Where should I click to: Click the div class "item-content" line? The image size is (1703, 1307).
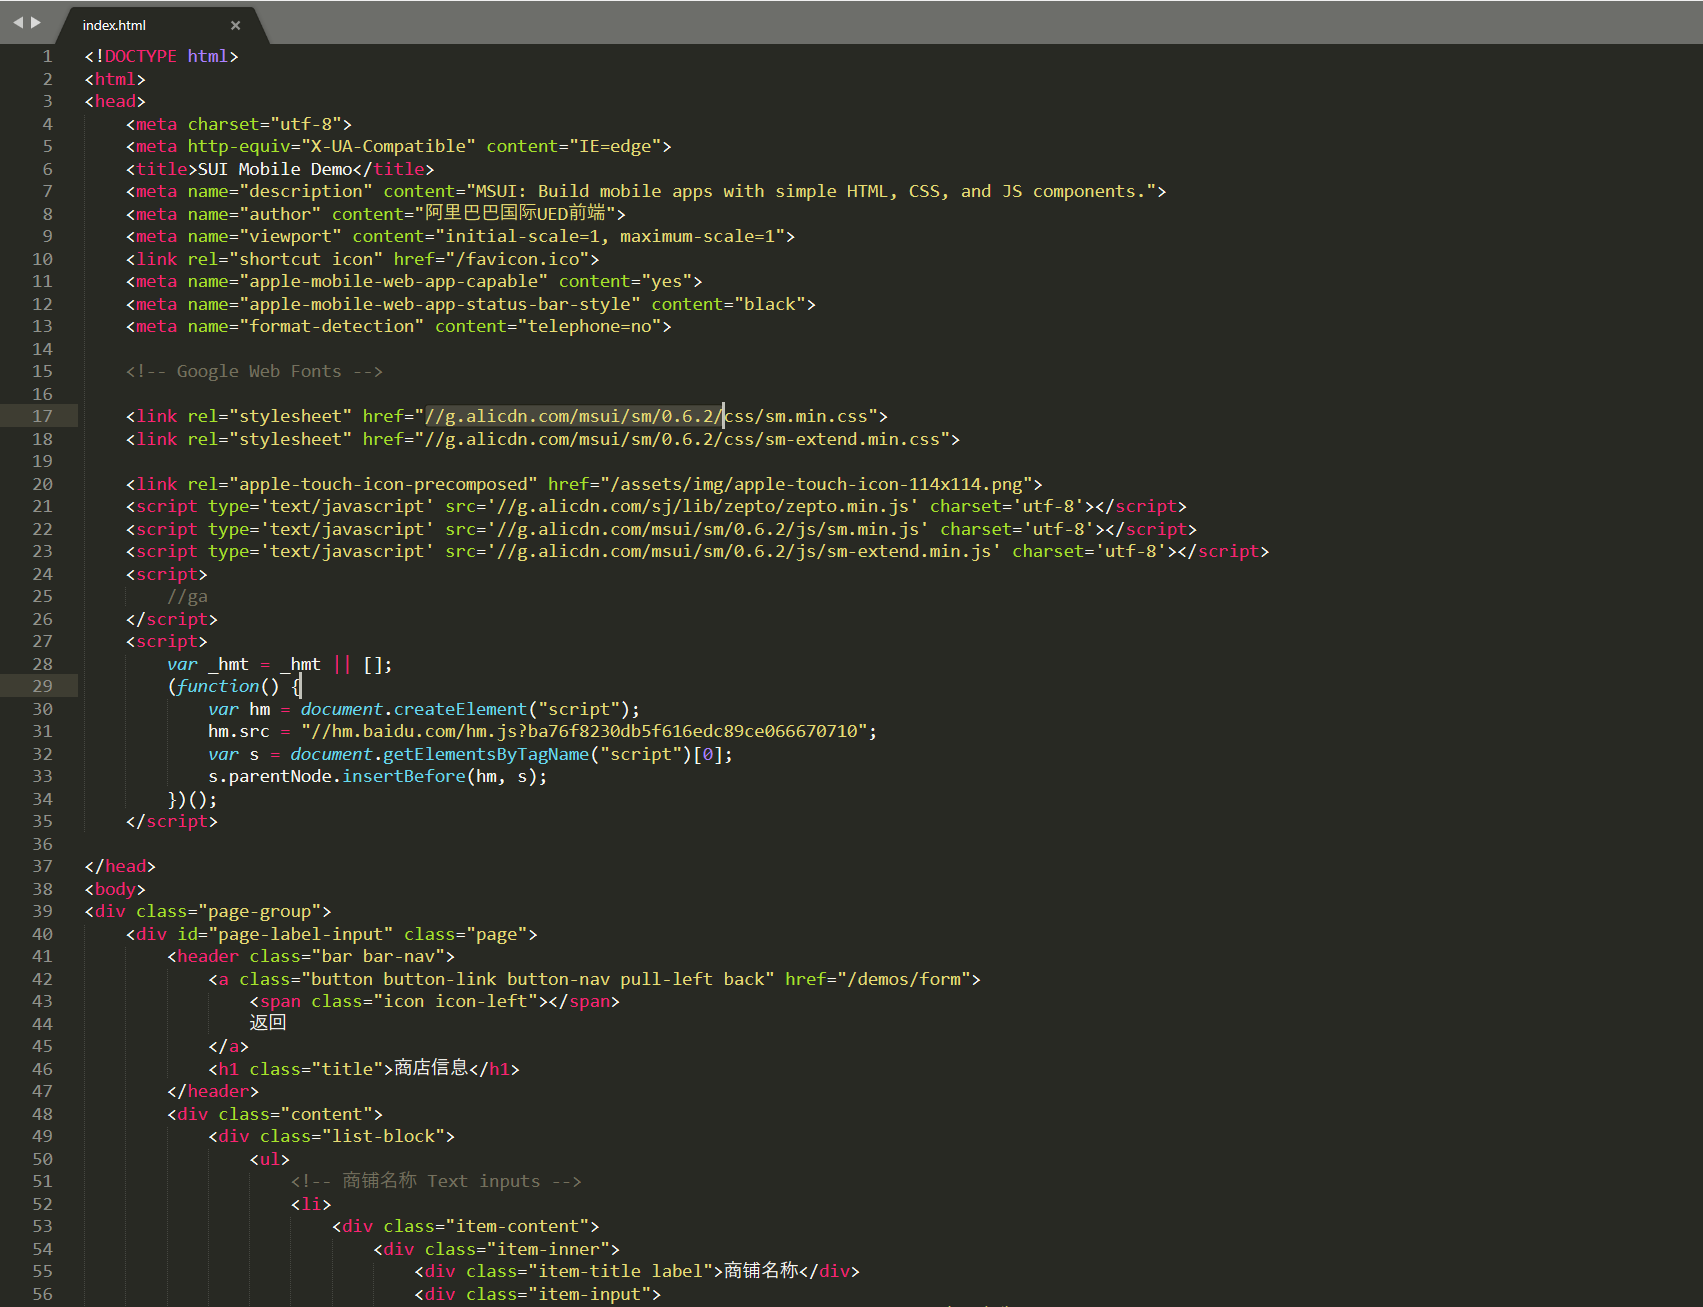coord(466,1226)
